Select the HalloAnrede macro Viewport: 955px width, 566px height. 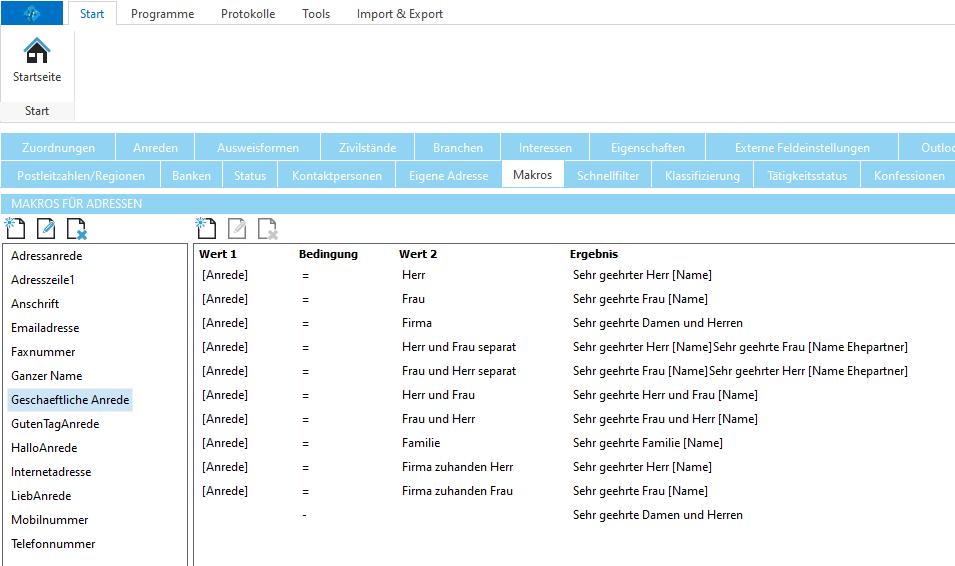point(44,448)
